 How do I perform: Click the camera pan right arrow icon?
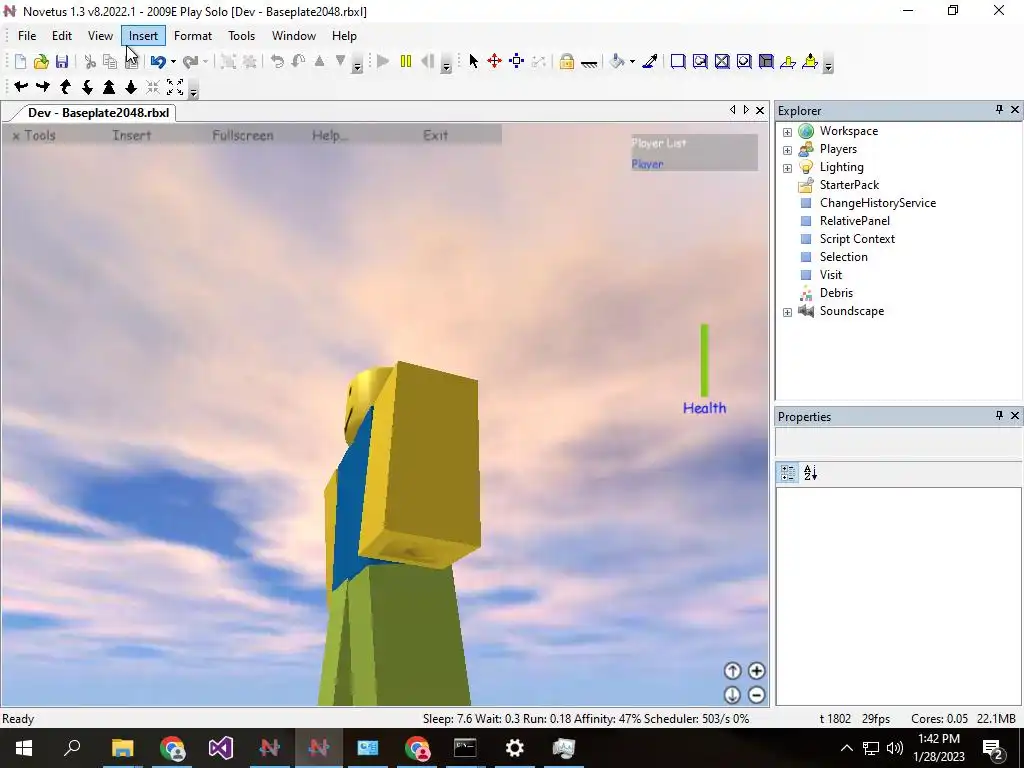click(43, 86)
